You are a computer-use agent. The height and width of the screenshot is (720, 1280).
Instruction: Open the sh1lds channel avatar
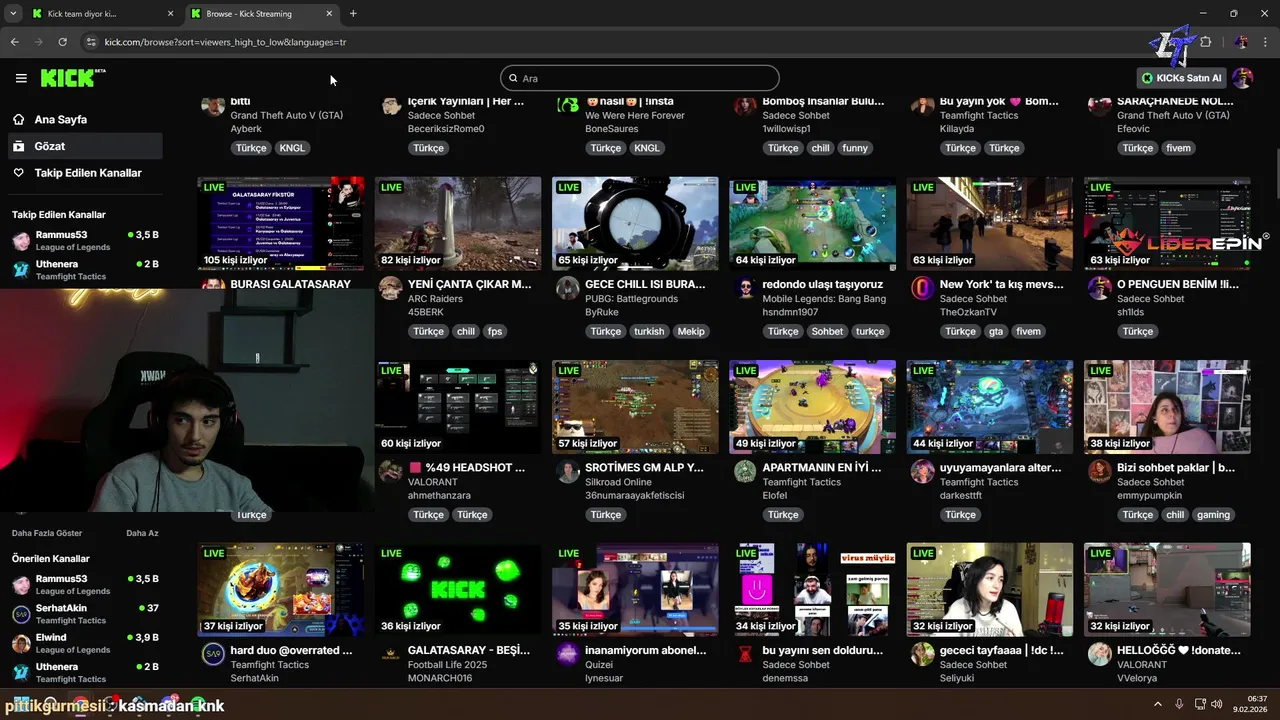coord(1100,289)
